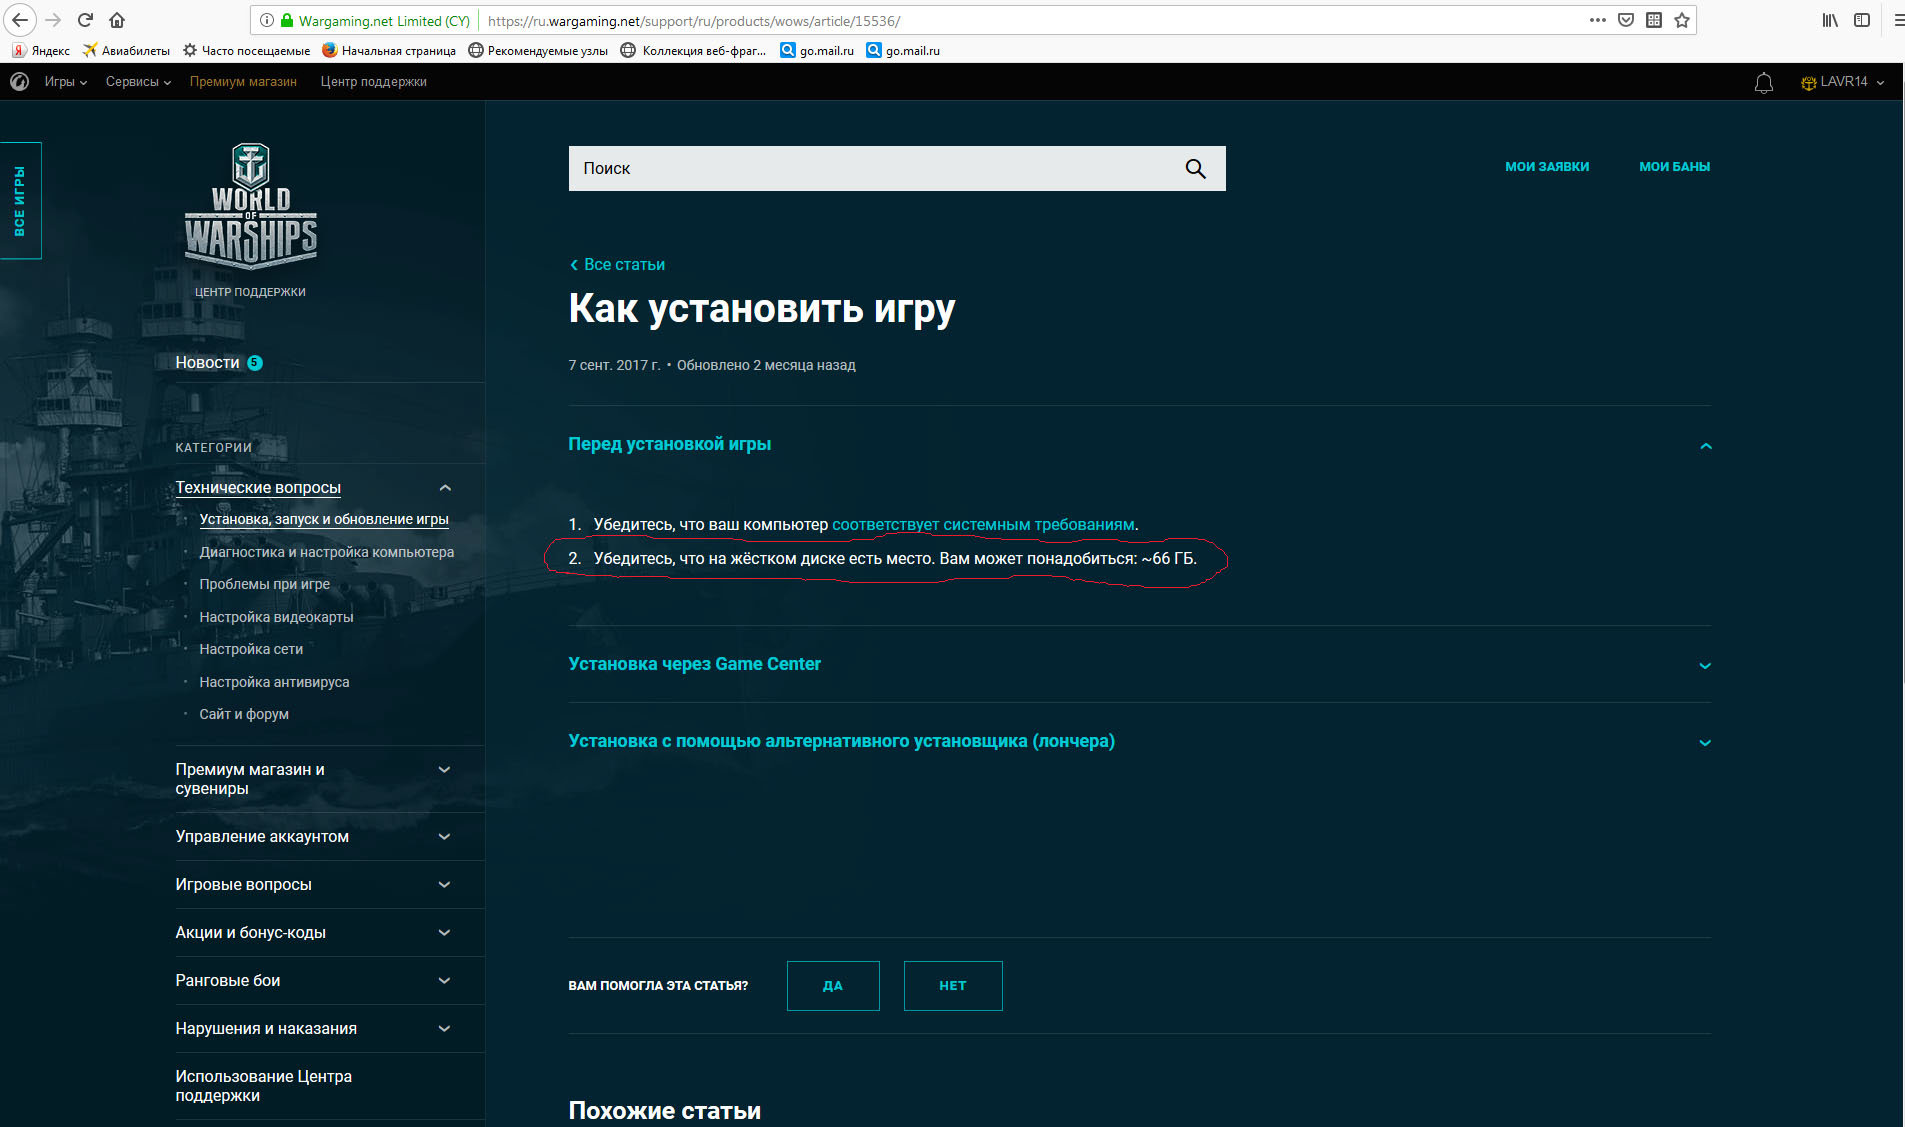This screenshot has width=1905, height=1127.
Task: Go to browser home page icon
Action: coord(117,20)
